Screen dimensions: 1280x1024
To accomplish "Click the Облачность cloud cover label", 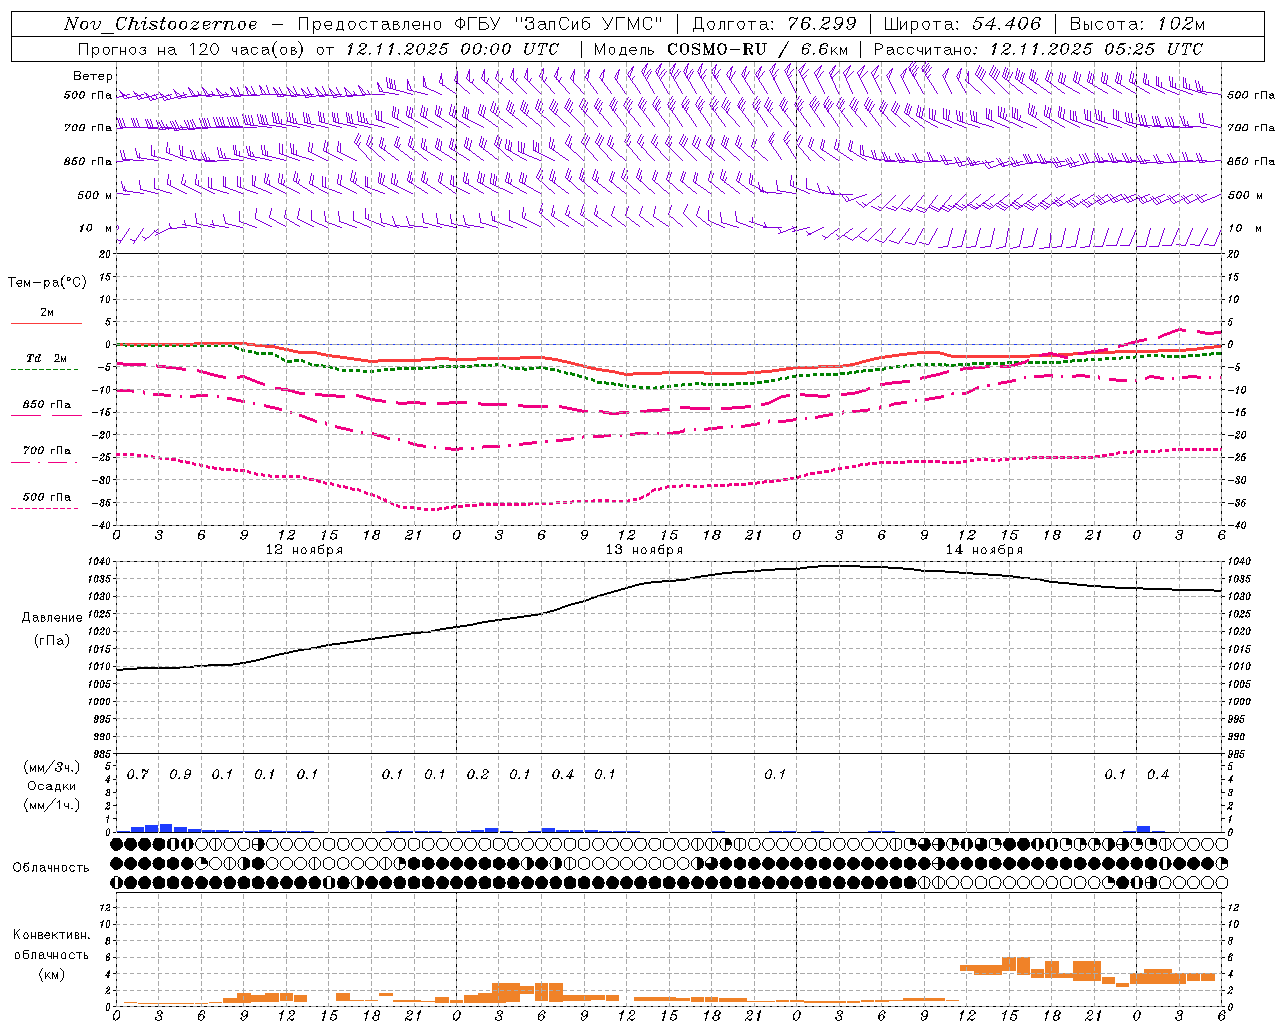I will point(51,867).
